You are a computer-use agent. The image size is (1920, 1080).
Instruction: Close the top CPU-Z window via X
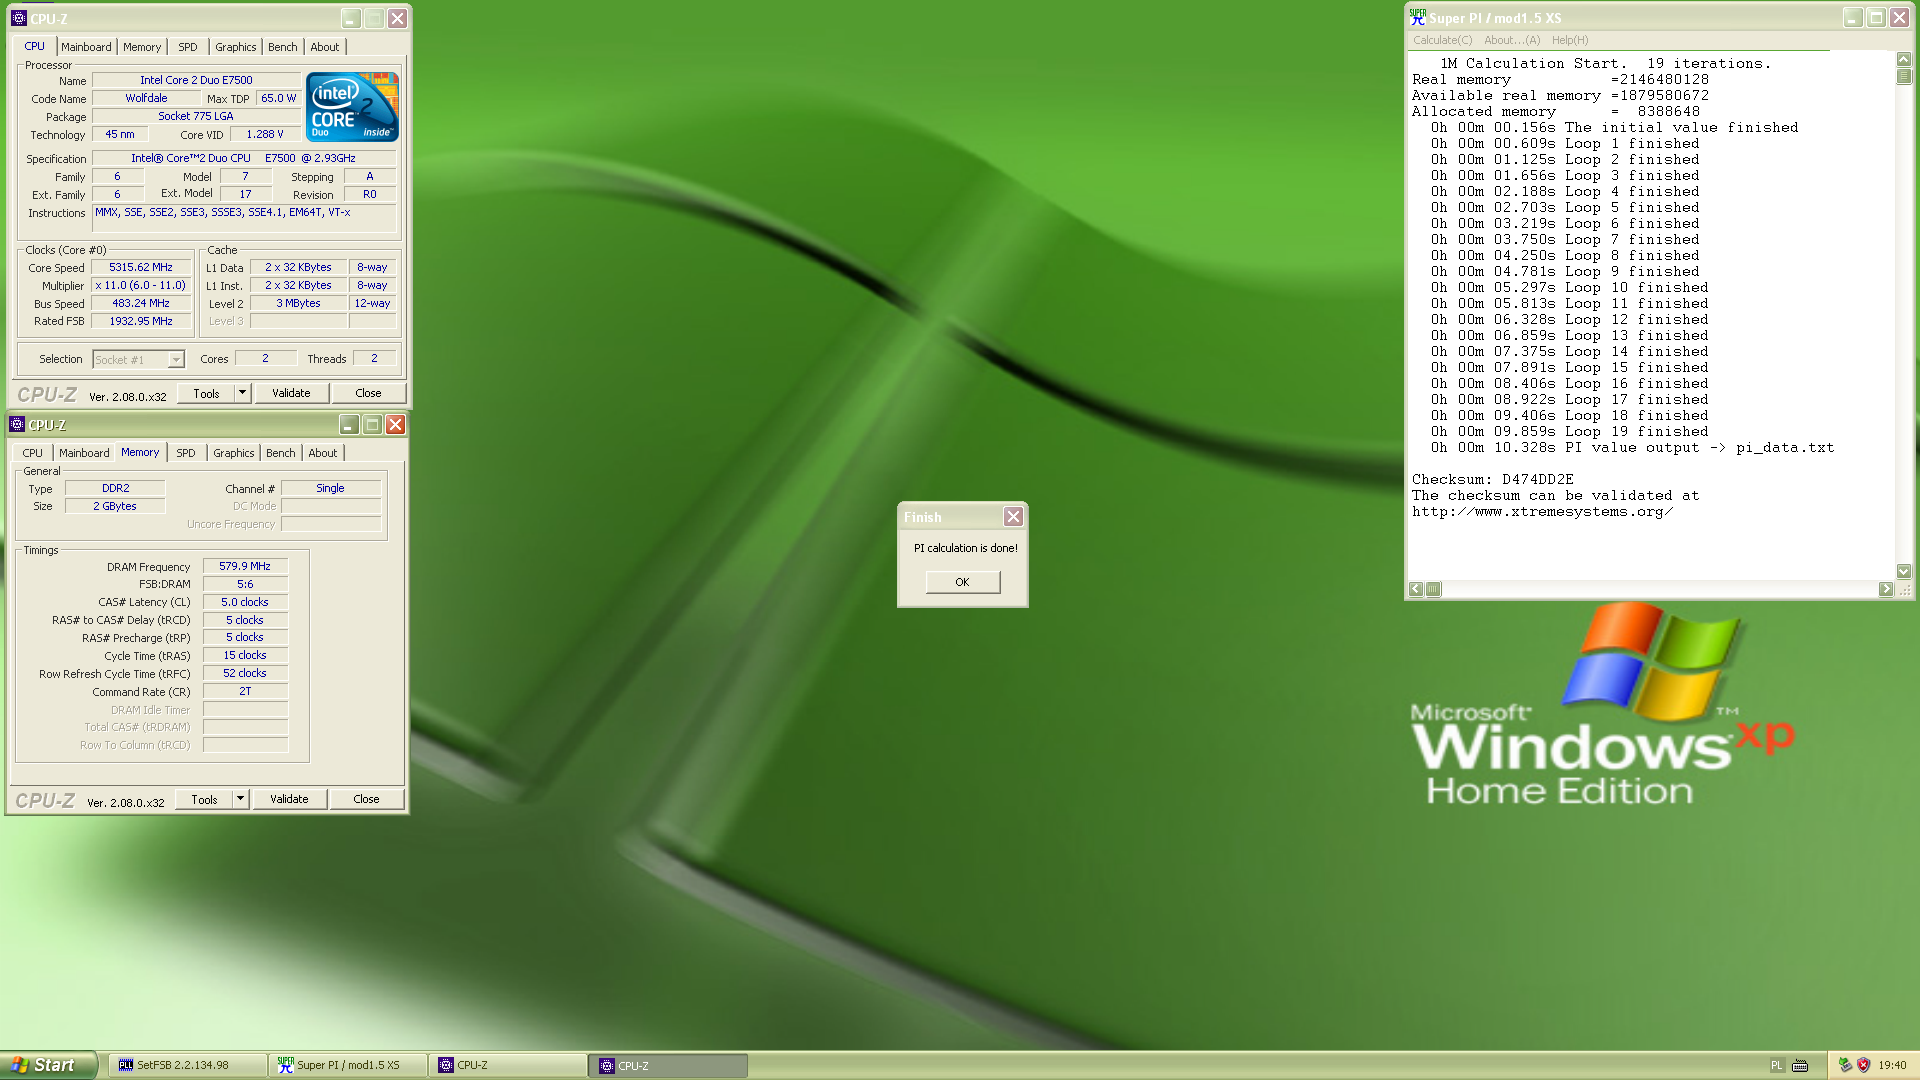(x=397, y=19)
